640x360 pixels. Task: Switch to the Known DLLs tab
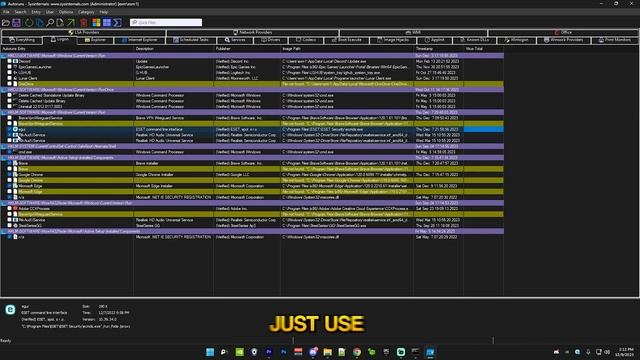point(474,40)
